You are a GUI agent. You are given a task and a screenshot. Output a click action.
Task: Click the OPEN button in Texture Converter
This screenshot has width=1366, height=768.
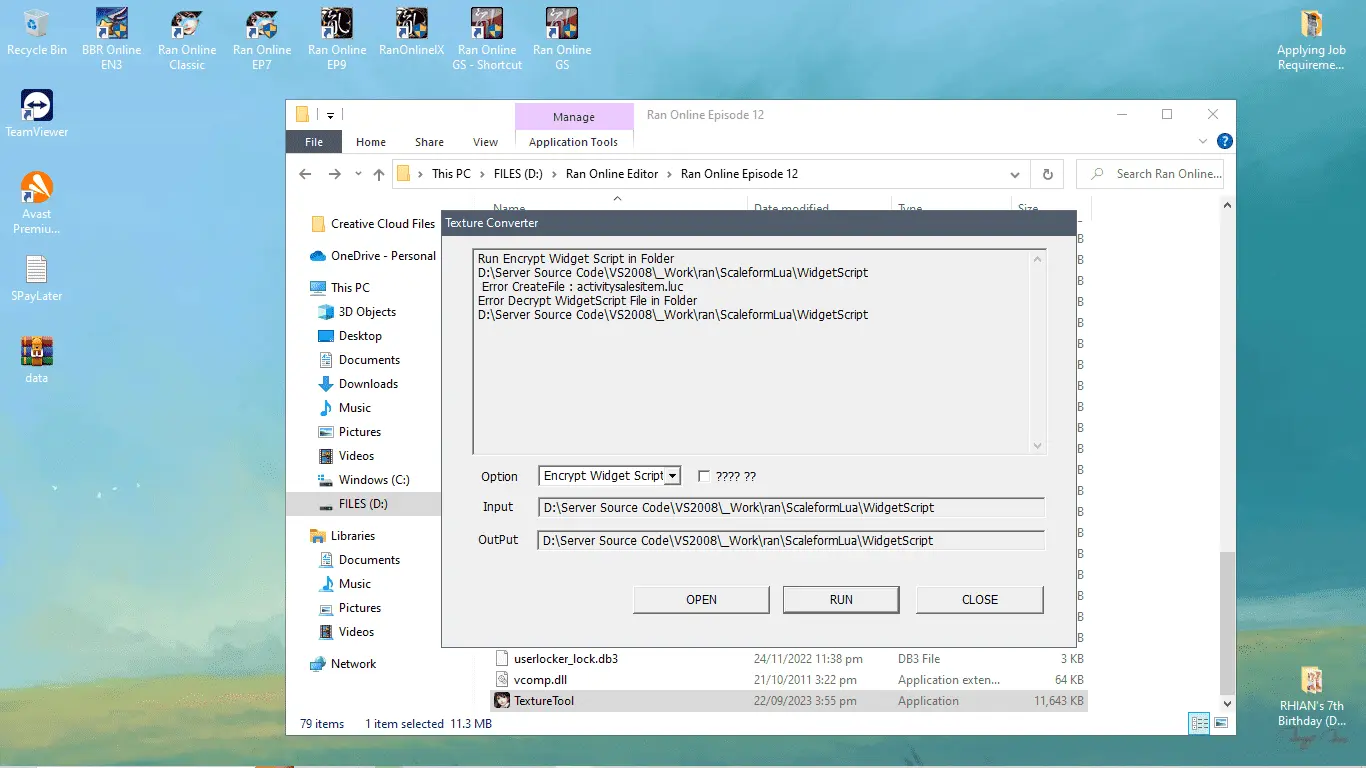pos(701,600)
